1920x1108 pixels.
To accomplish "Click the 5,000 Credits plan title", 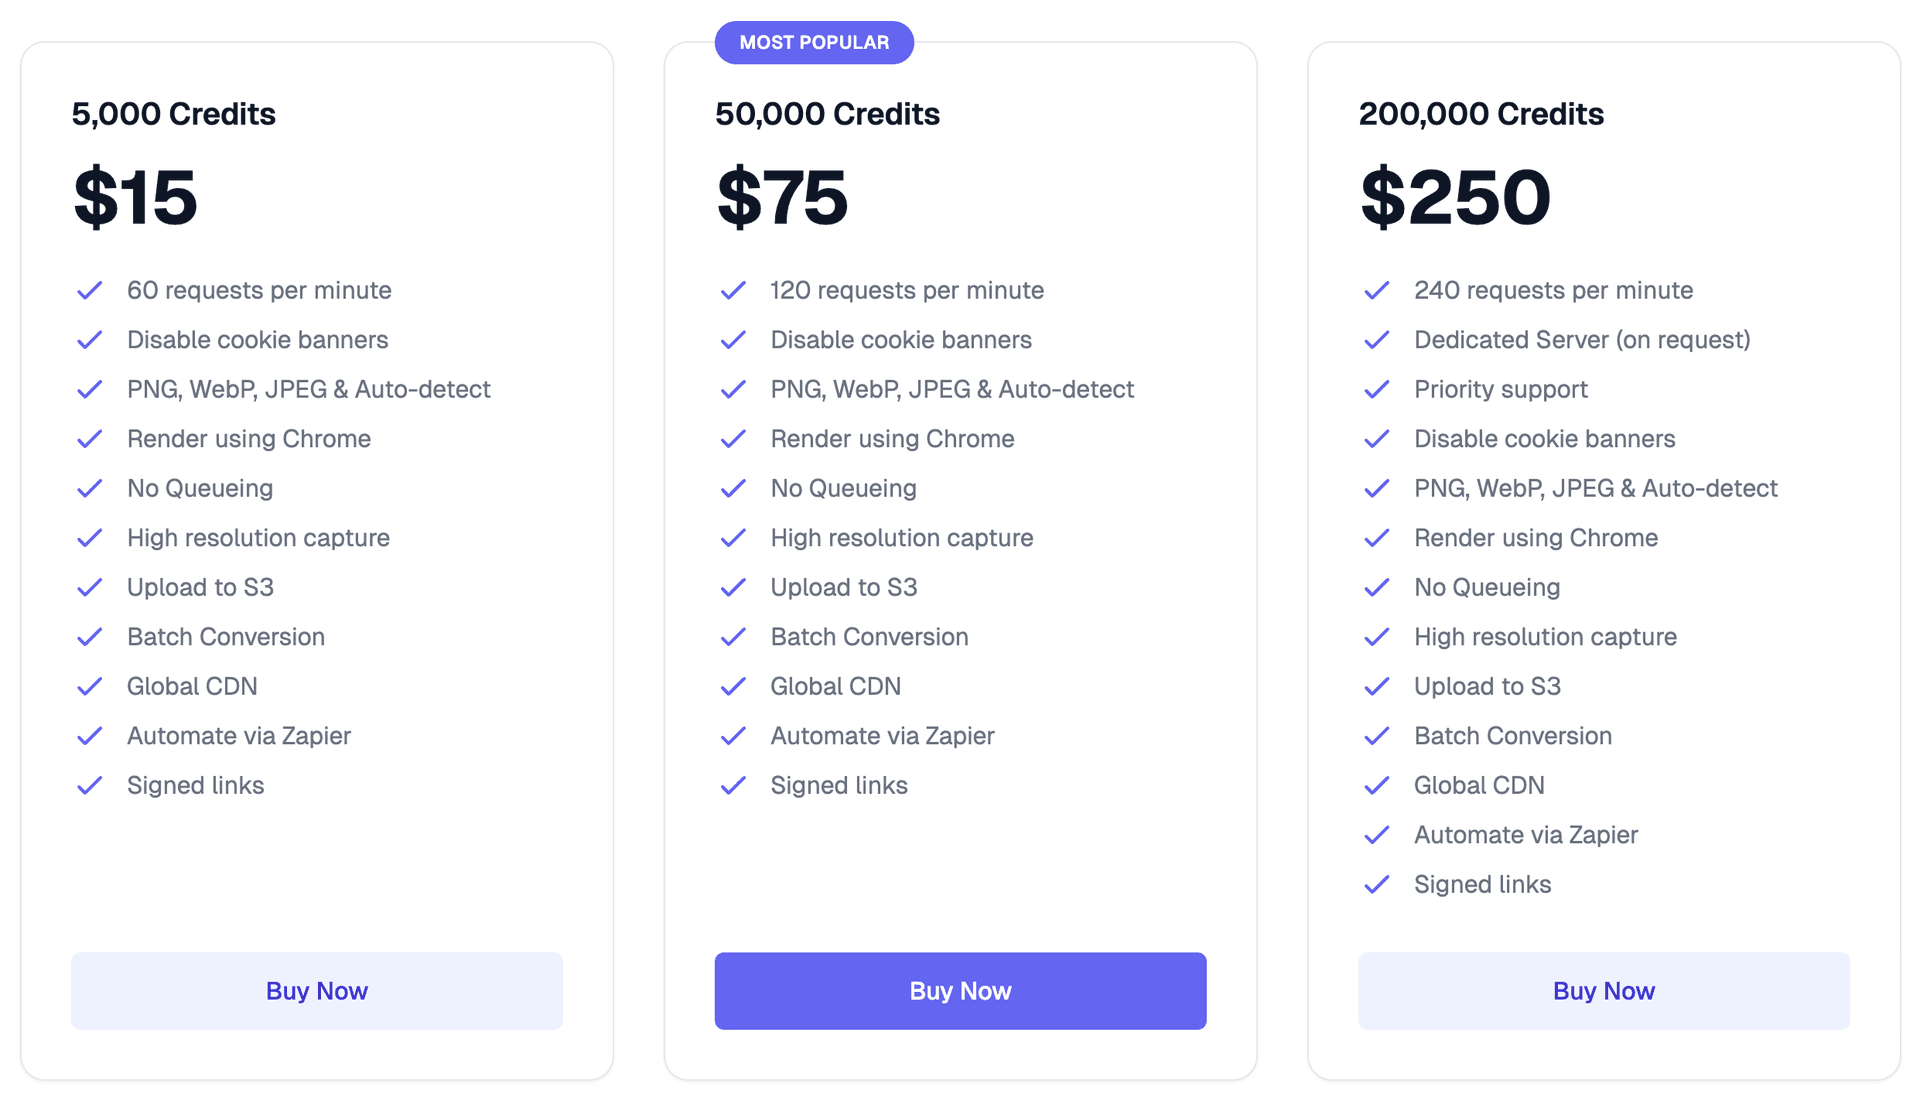I will [173, 114].
